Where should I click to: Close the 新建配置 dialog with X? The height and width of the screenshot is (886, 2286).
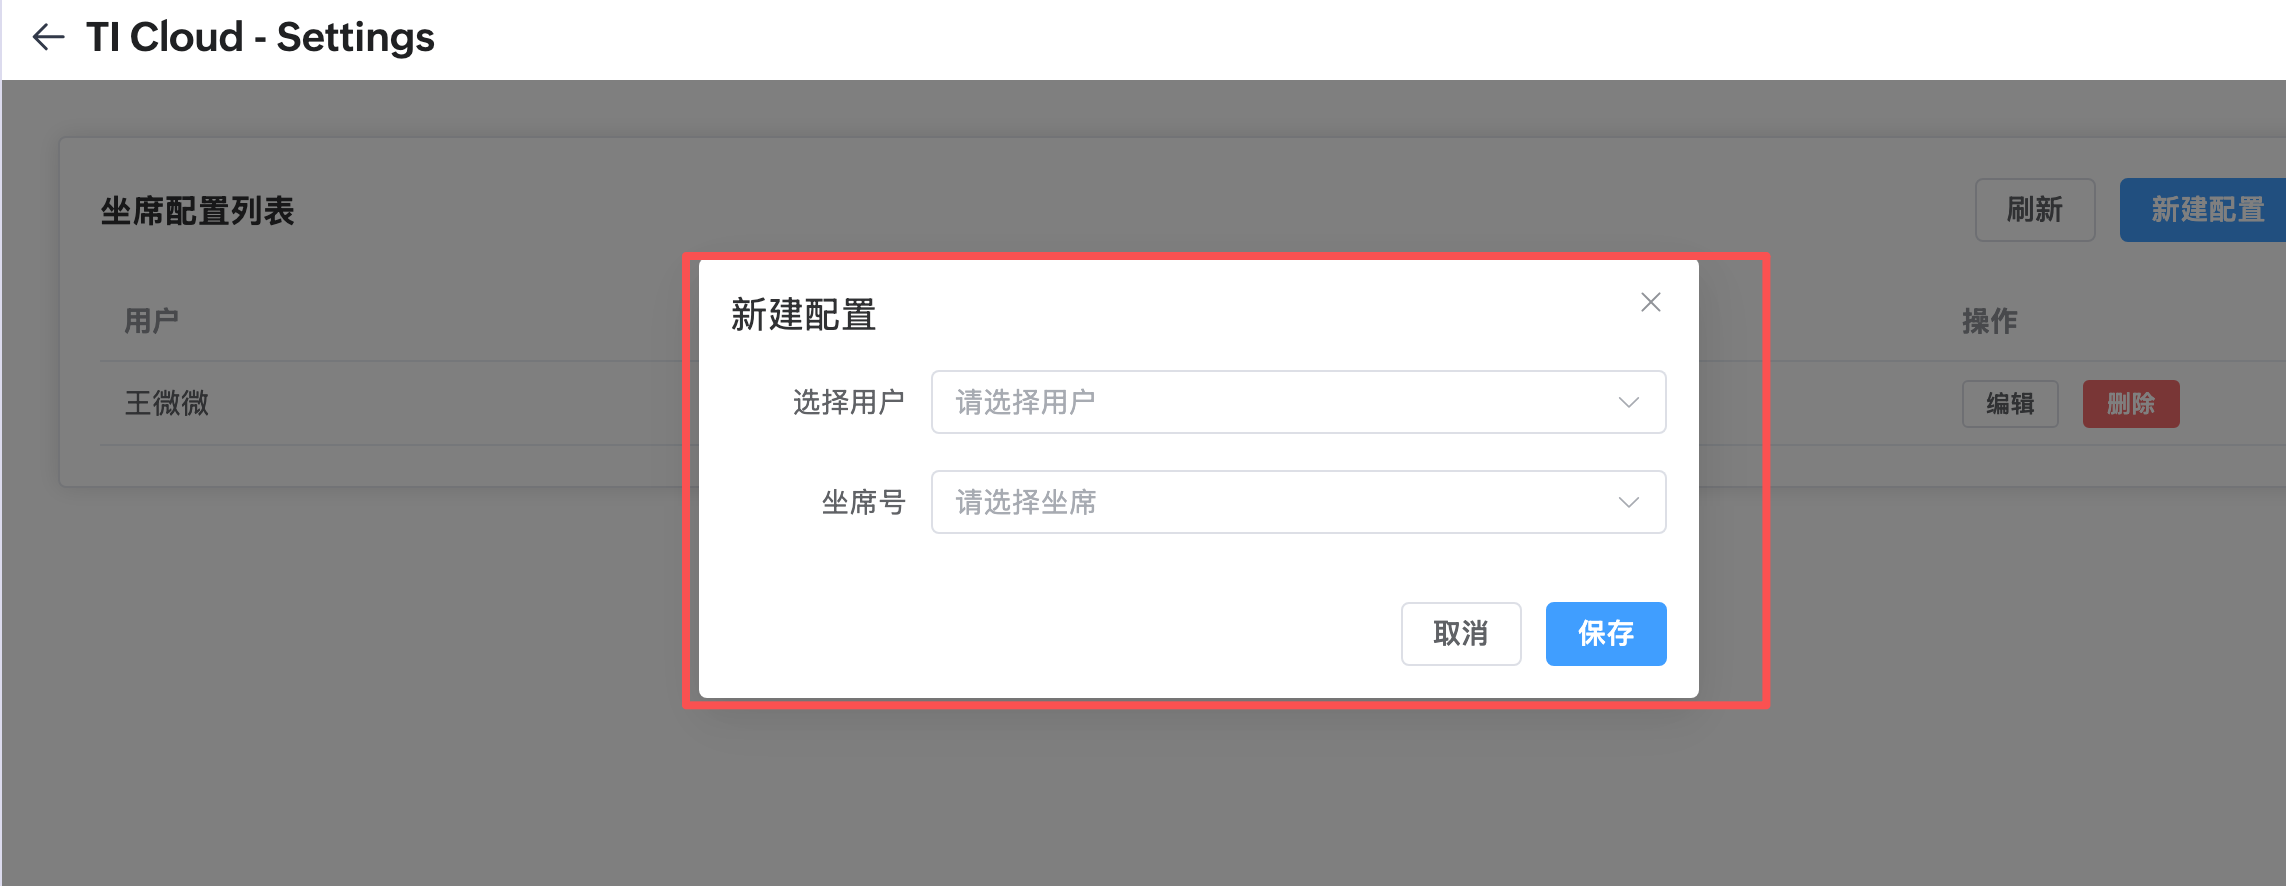tap(1650, 302)
